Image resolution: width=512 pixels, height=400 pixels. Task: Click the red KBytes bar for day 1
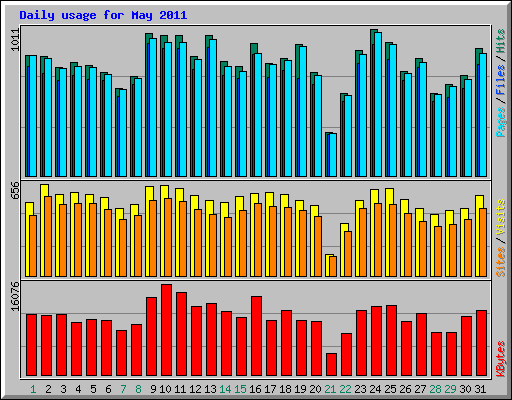pyautogui.click(x=31, y=345)
